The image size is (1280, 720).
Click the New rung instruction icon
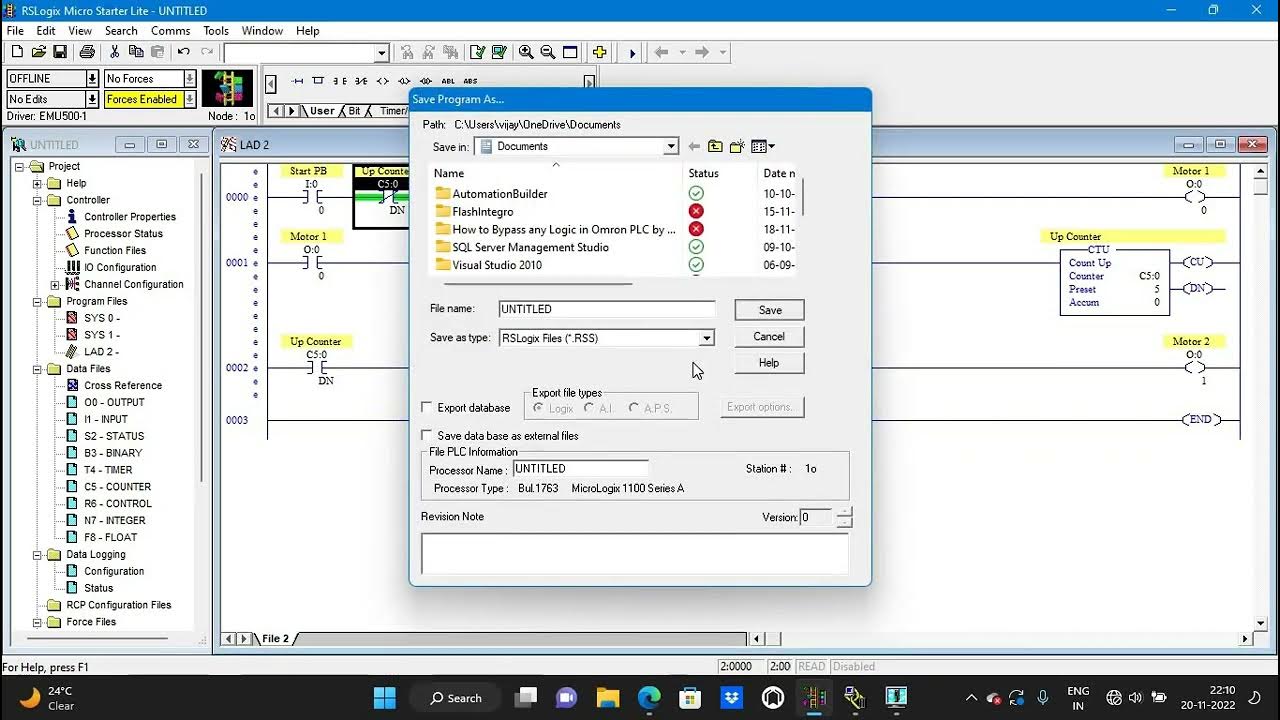point(297,81)
